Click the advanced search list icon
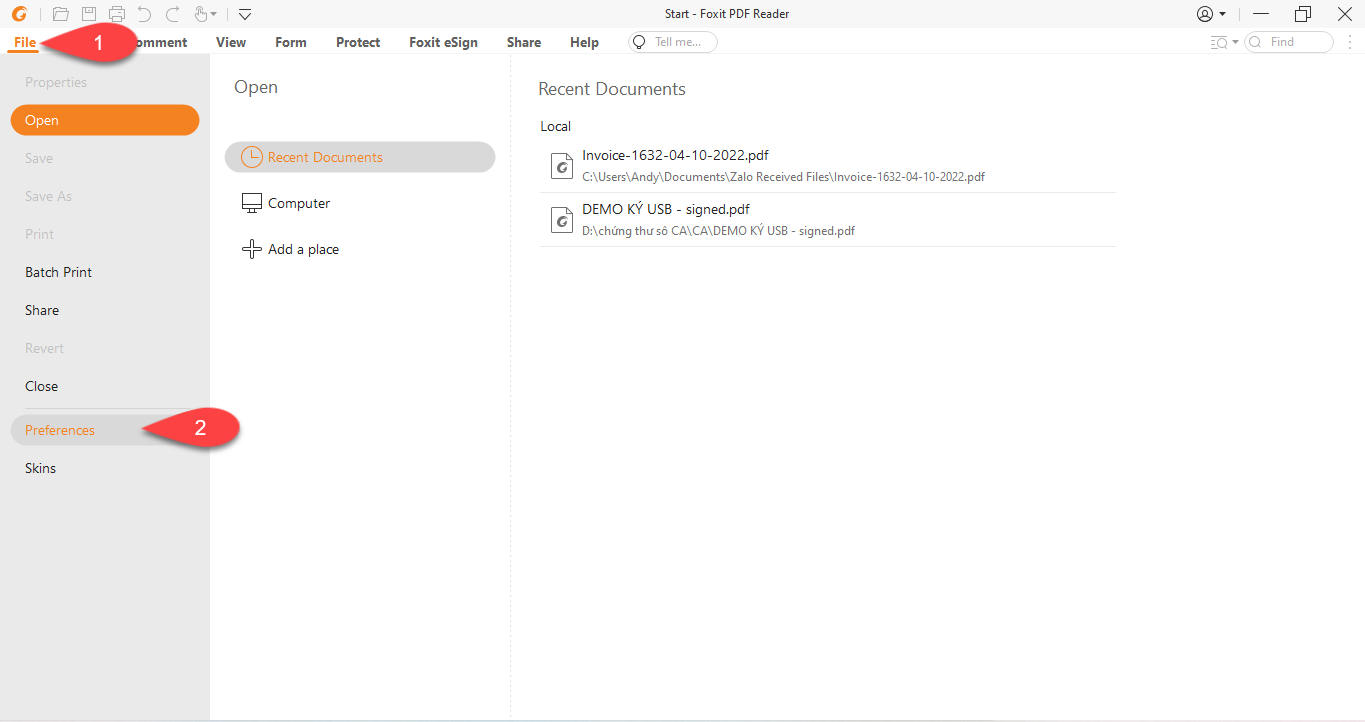The height and width of the screenshot is (722, 1365). point(1218,42)
